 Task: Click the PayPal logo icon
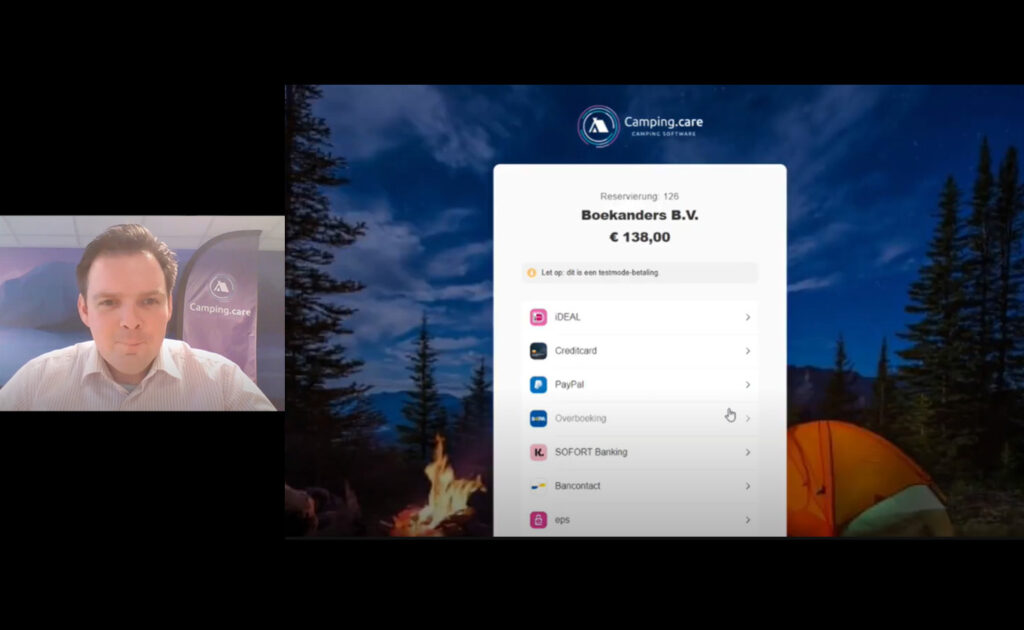point(538,385)
